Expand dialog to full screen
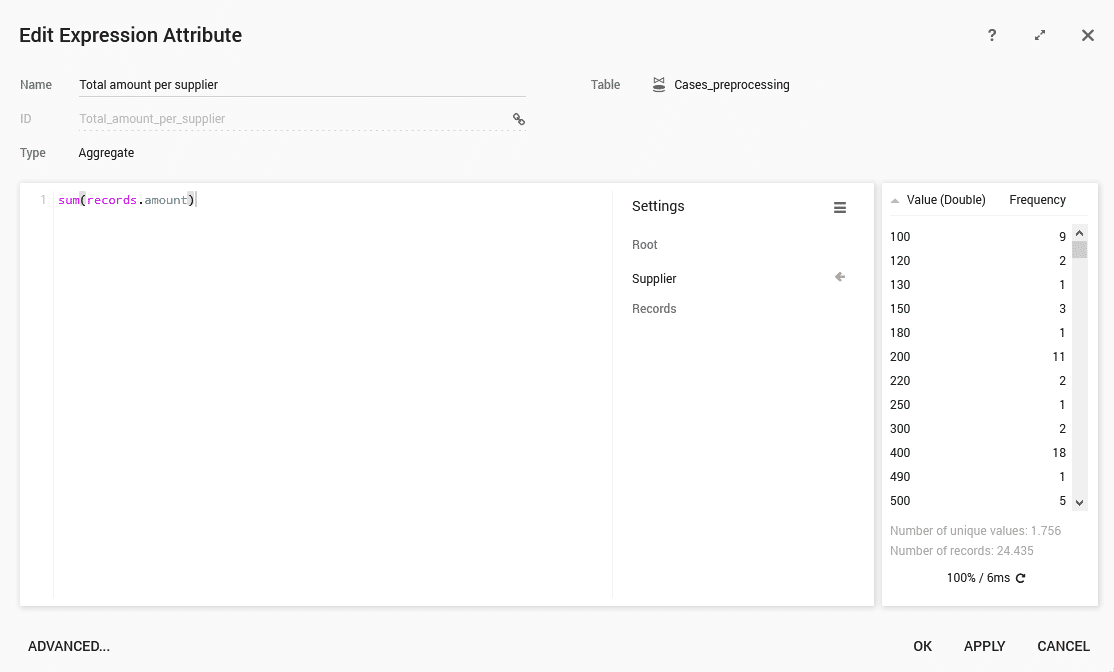The image size is (1114, 672). 1040,35
